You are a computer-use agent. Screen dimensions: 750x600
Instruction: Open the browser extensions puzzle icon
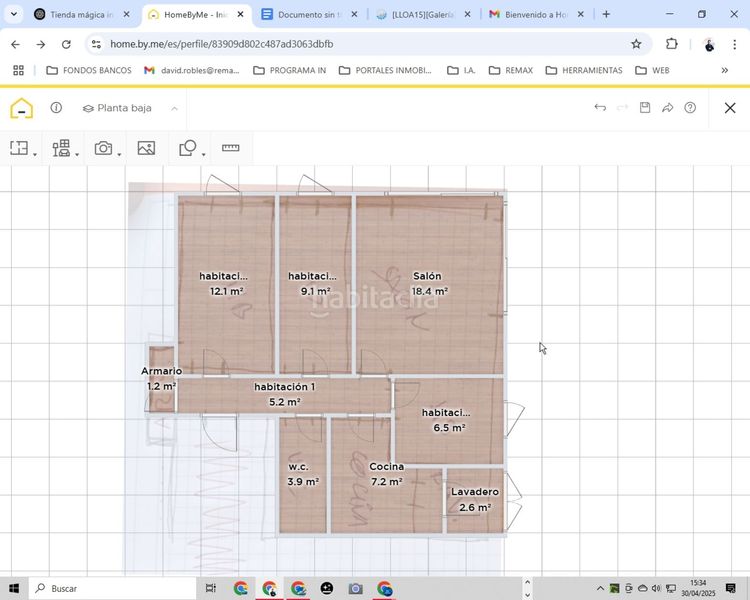coord(672,44)
